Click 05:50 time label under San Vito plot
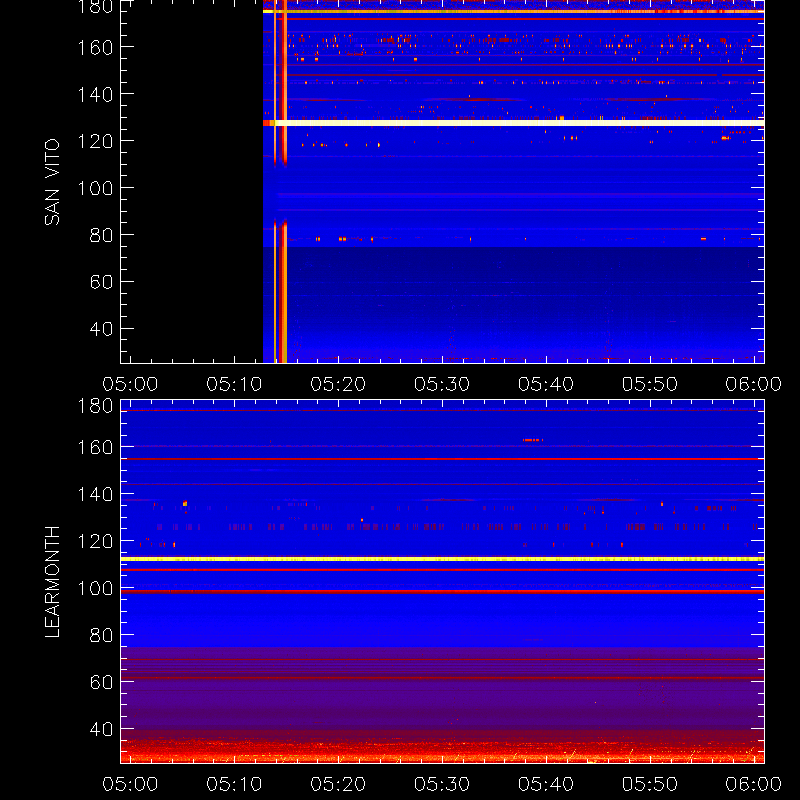 [650, 384]
